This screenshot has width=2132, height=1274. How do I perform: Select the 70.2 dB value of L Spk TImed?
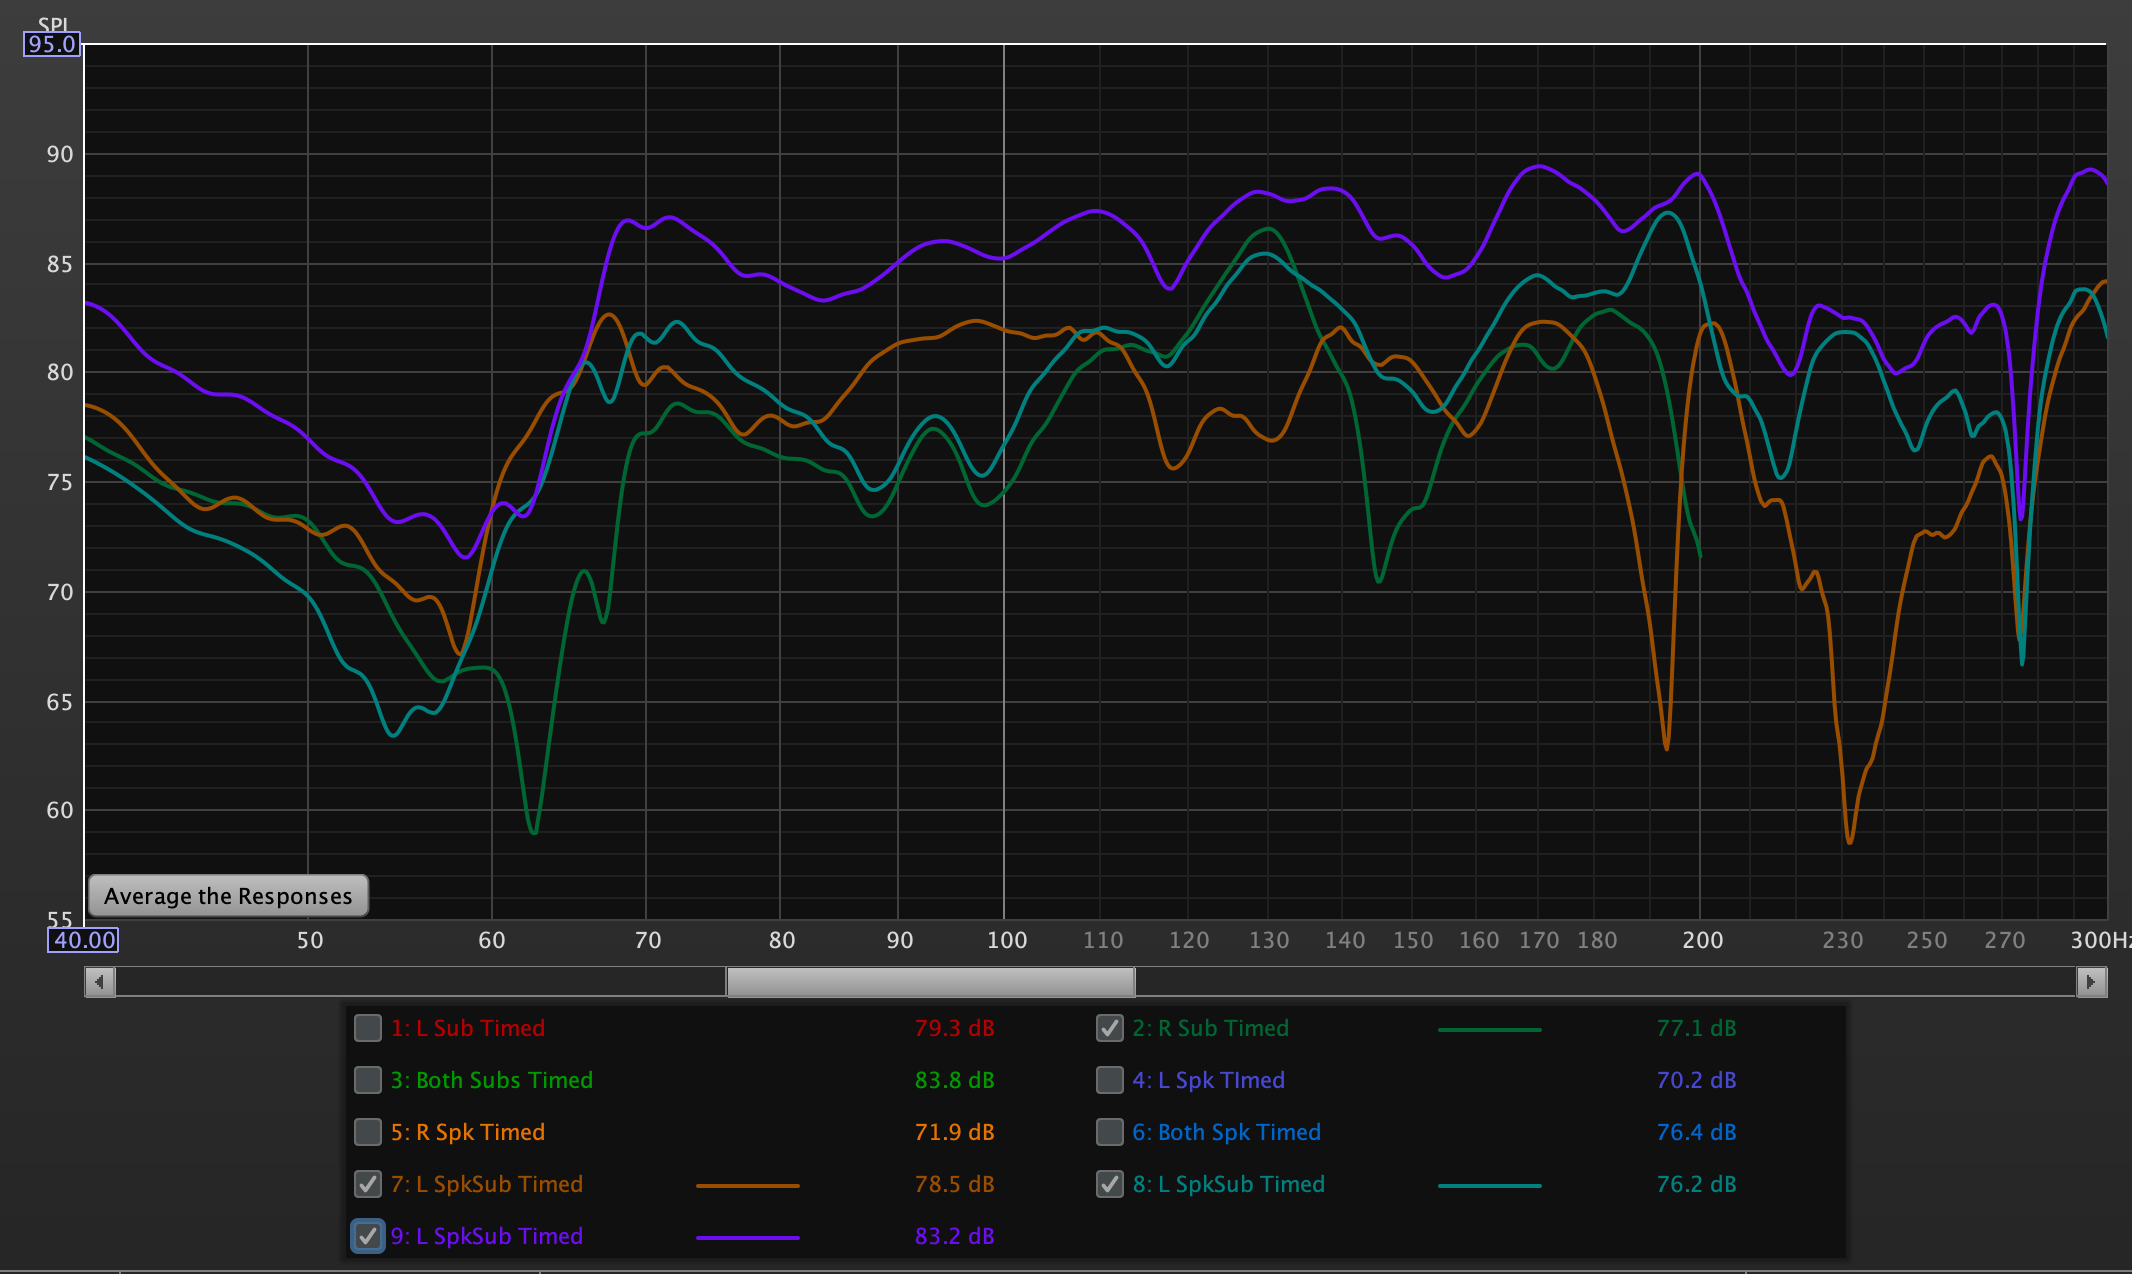click(1696, 1080)
